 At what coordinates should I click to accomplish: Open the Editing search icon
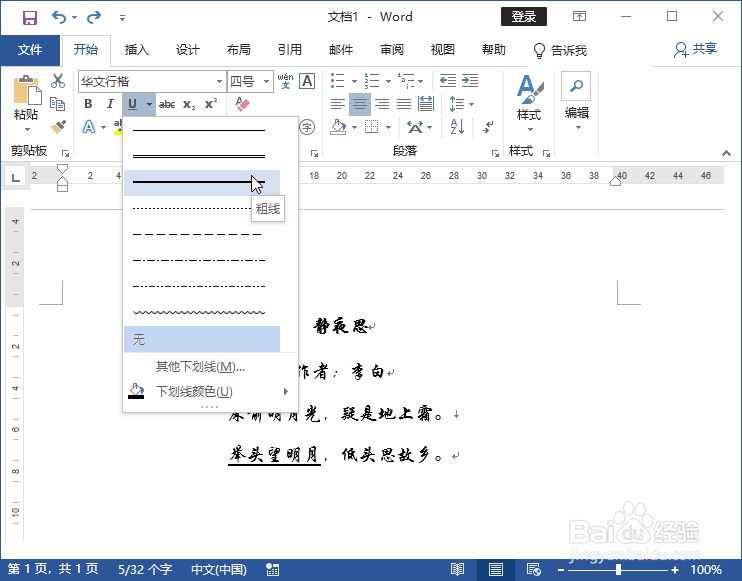(576, 86)
